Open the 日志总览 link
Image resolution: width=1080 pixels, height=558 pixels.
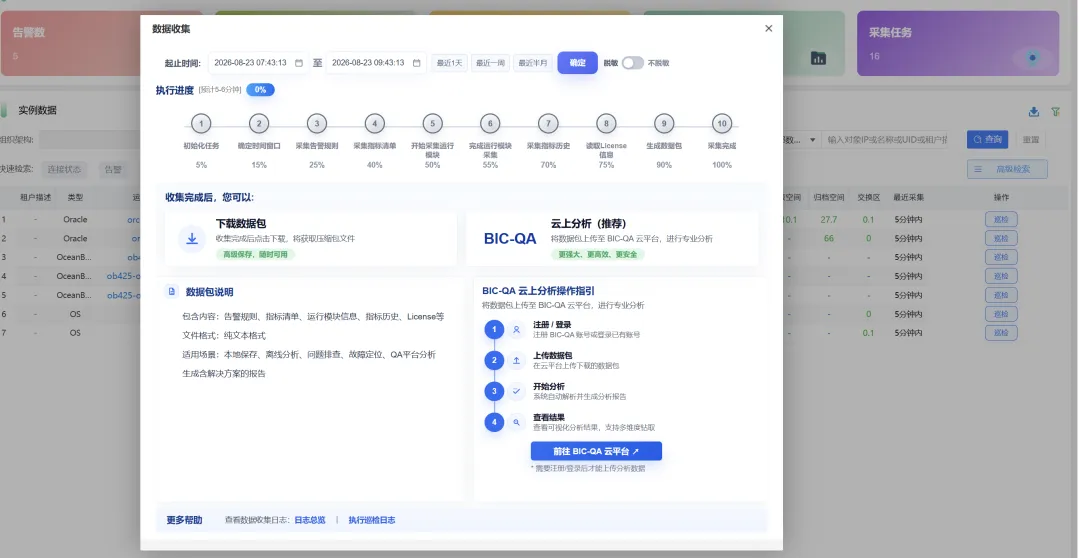coord(310,520)
